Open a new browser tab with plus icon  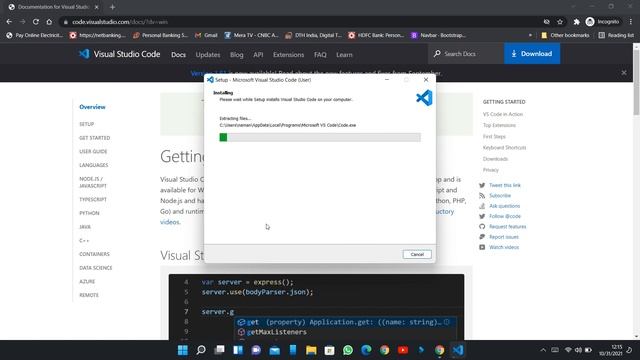pos(112,7)
